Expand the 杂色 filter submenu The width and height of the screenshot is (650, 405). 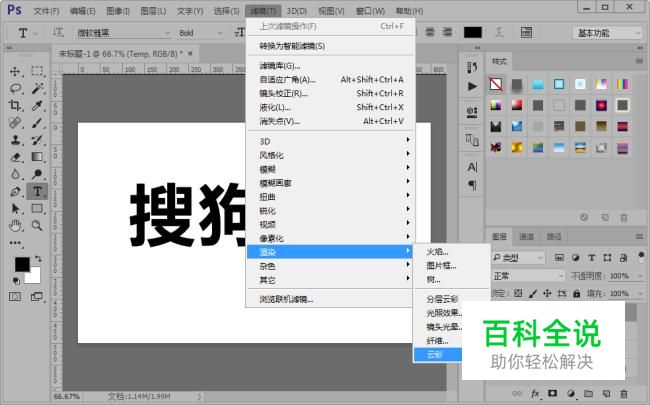[x=330, y=266]
